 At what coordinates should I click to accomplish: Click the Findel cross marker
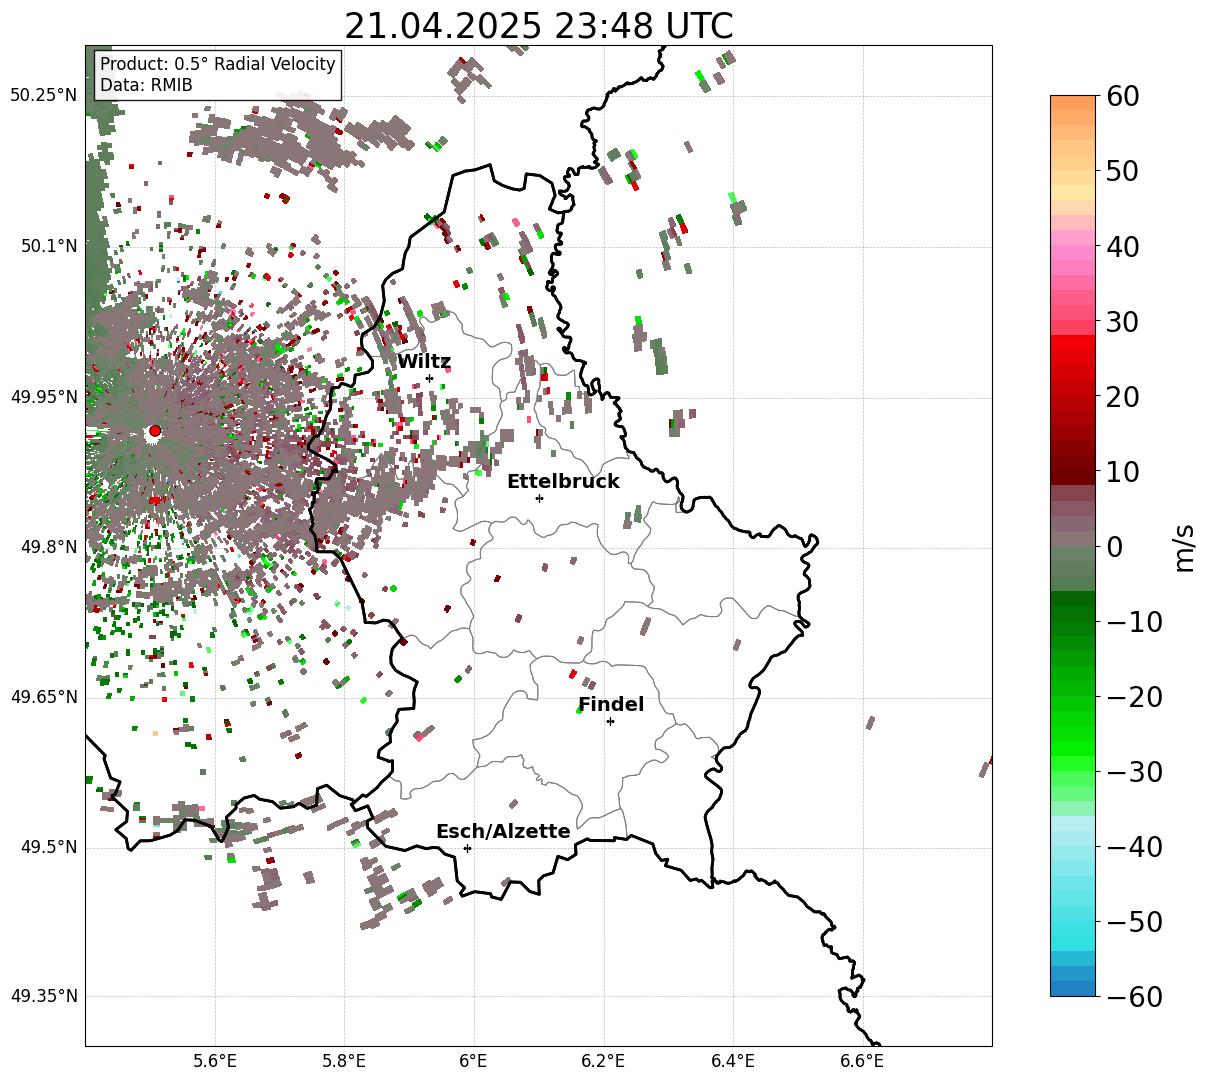coord(610,721)
